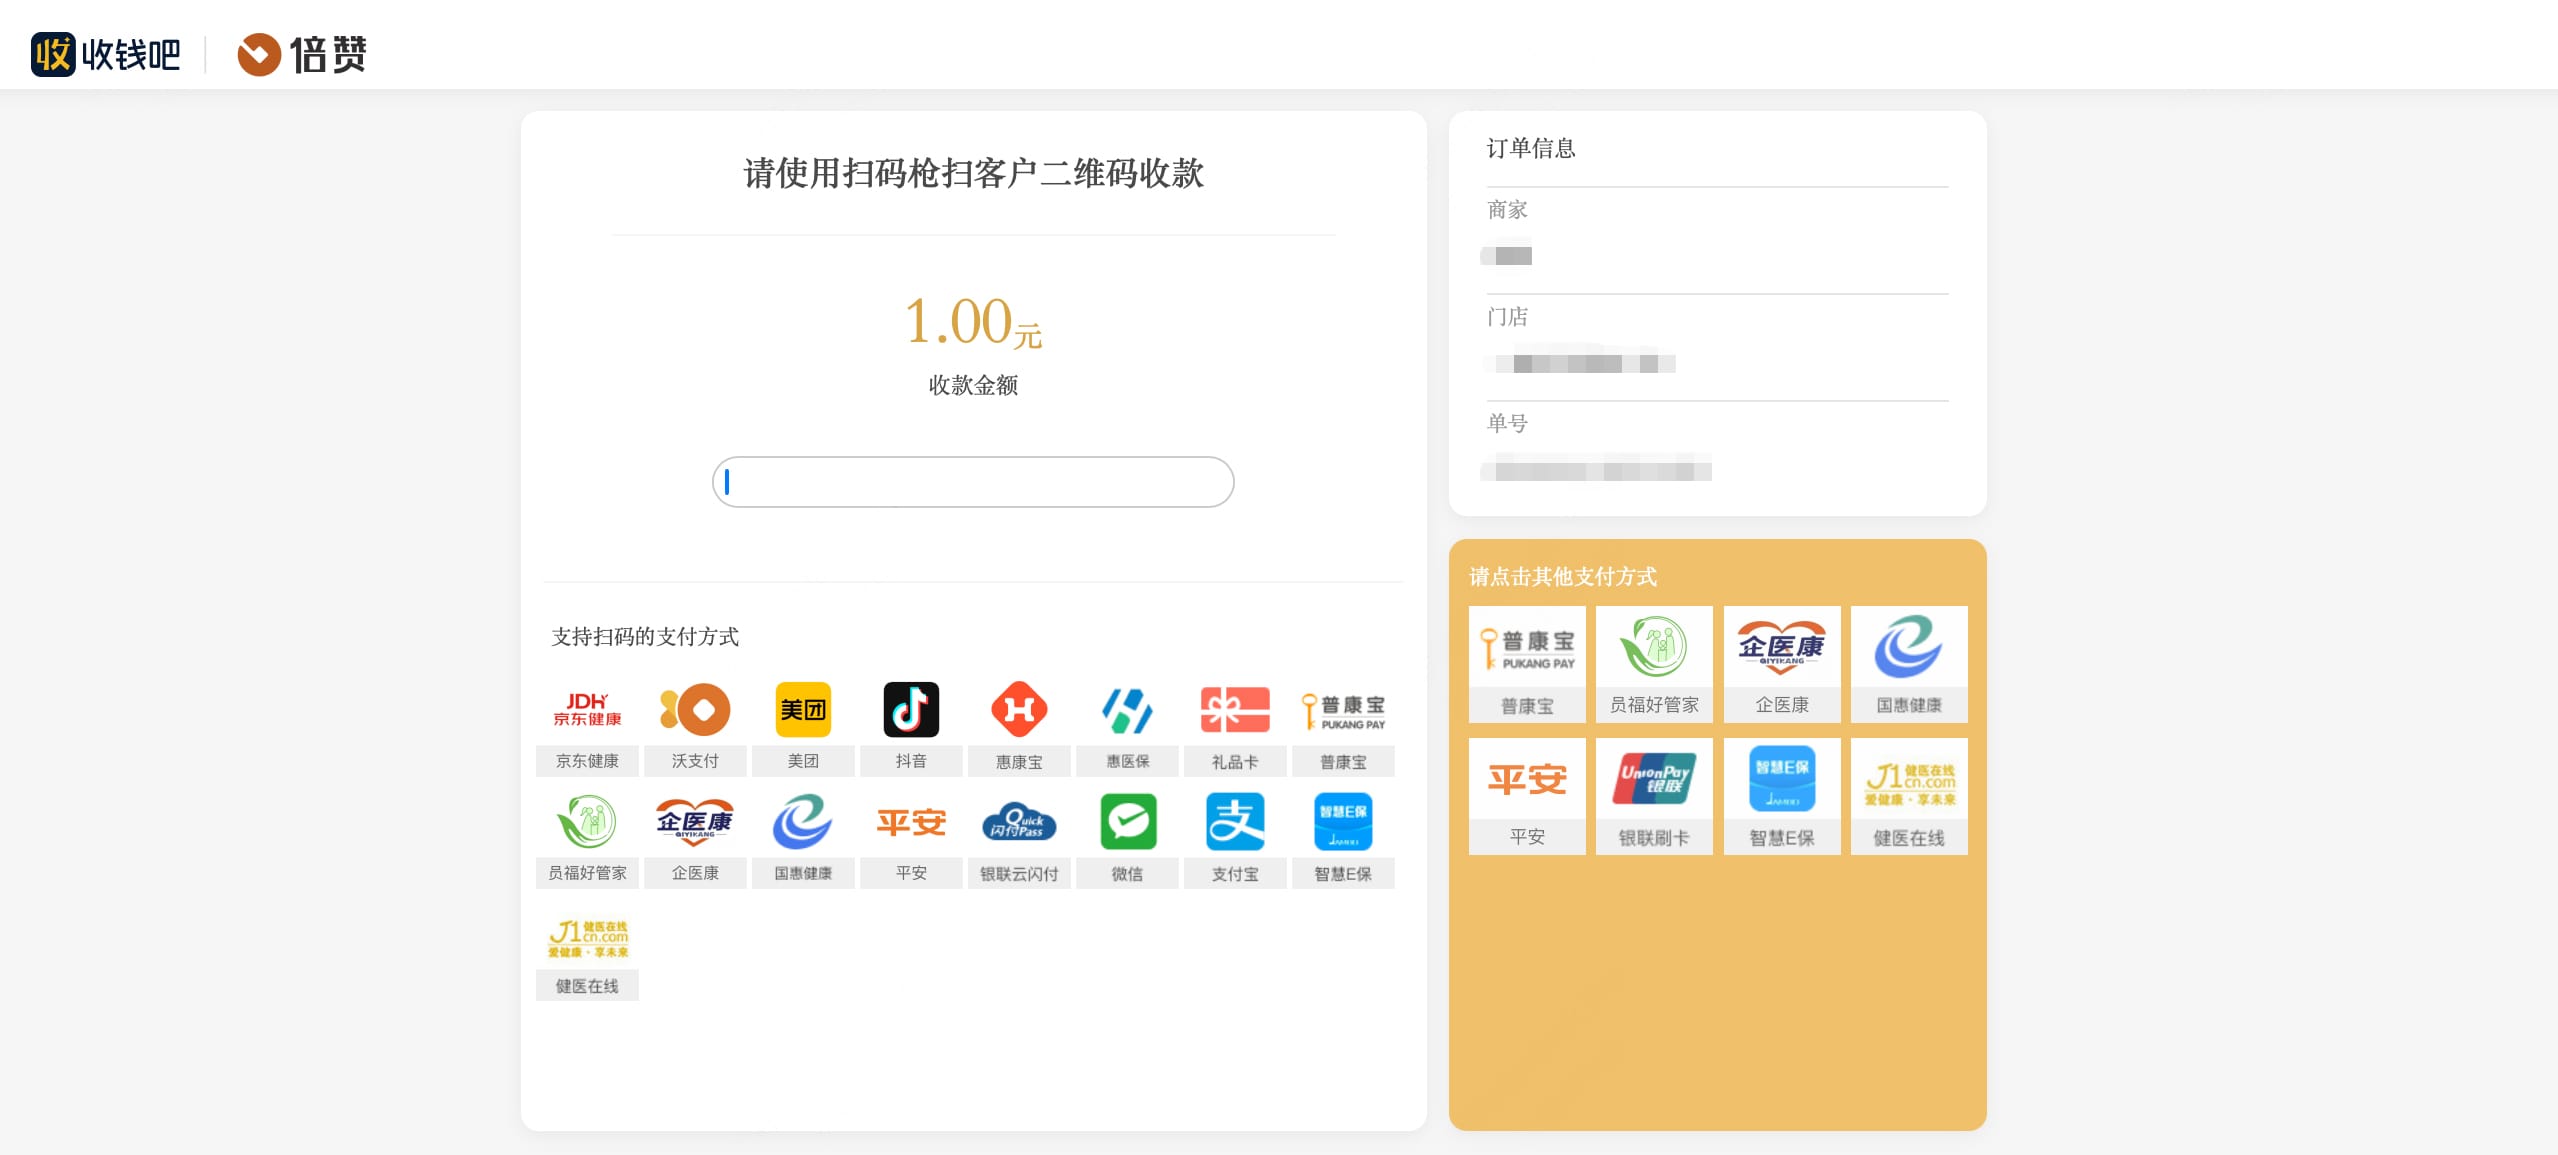Screen dimensions: 2558x1155
Task: Select 智慧E保 in other payment methods panel
Action: tap(1782, 796)
